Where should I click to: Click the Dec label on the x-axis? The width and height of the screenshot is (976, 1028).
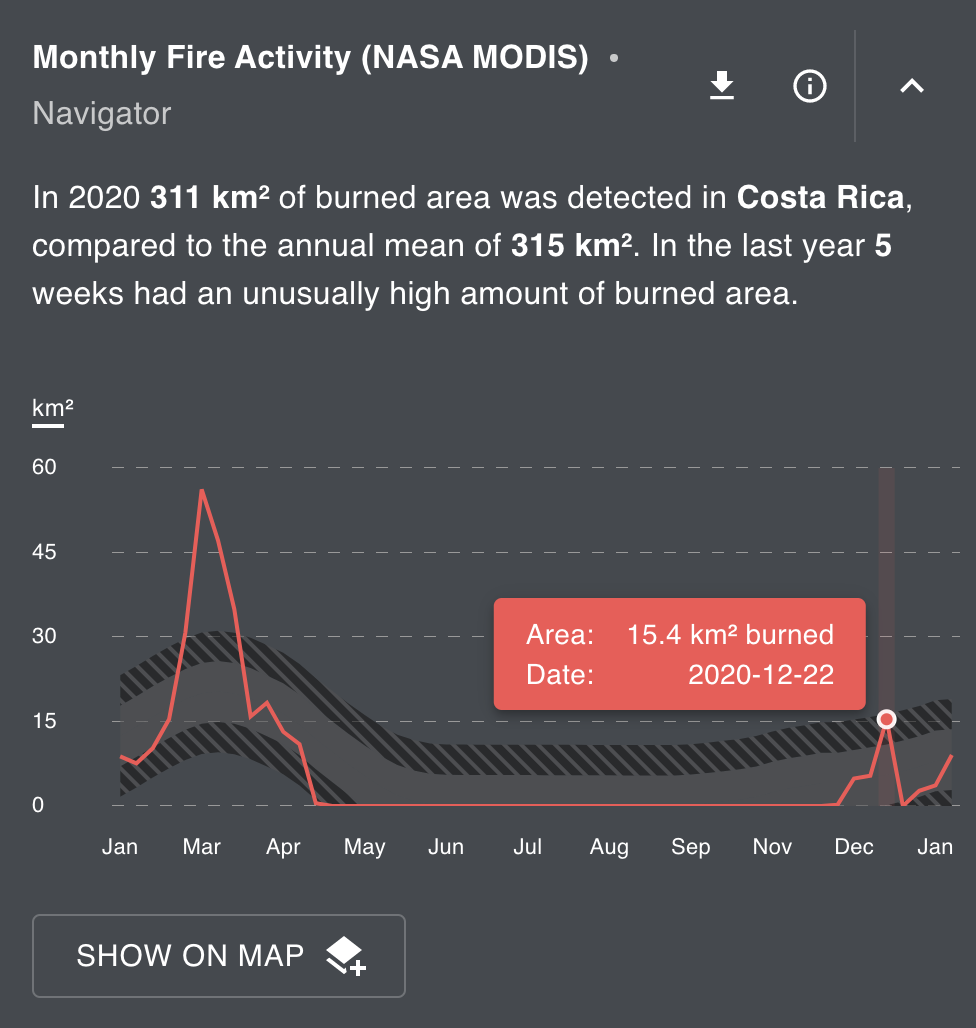pyautogui.click(x=854, y=847)
